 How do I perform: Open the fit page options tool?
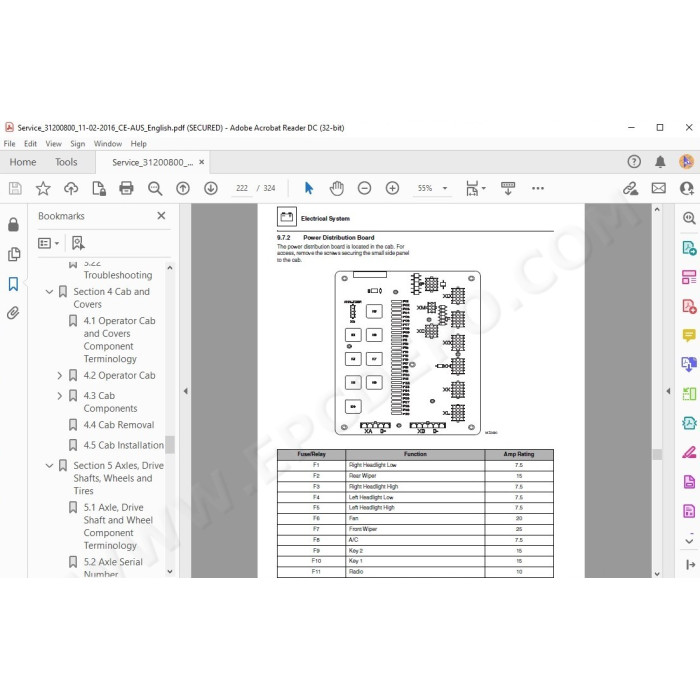(x=475, y=188)
